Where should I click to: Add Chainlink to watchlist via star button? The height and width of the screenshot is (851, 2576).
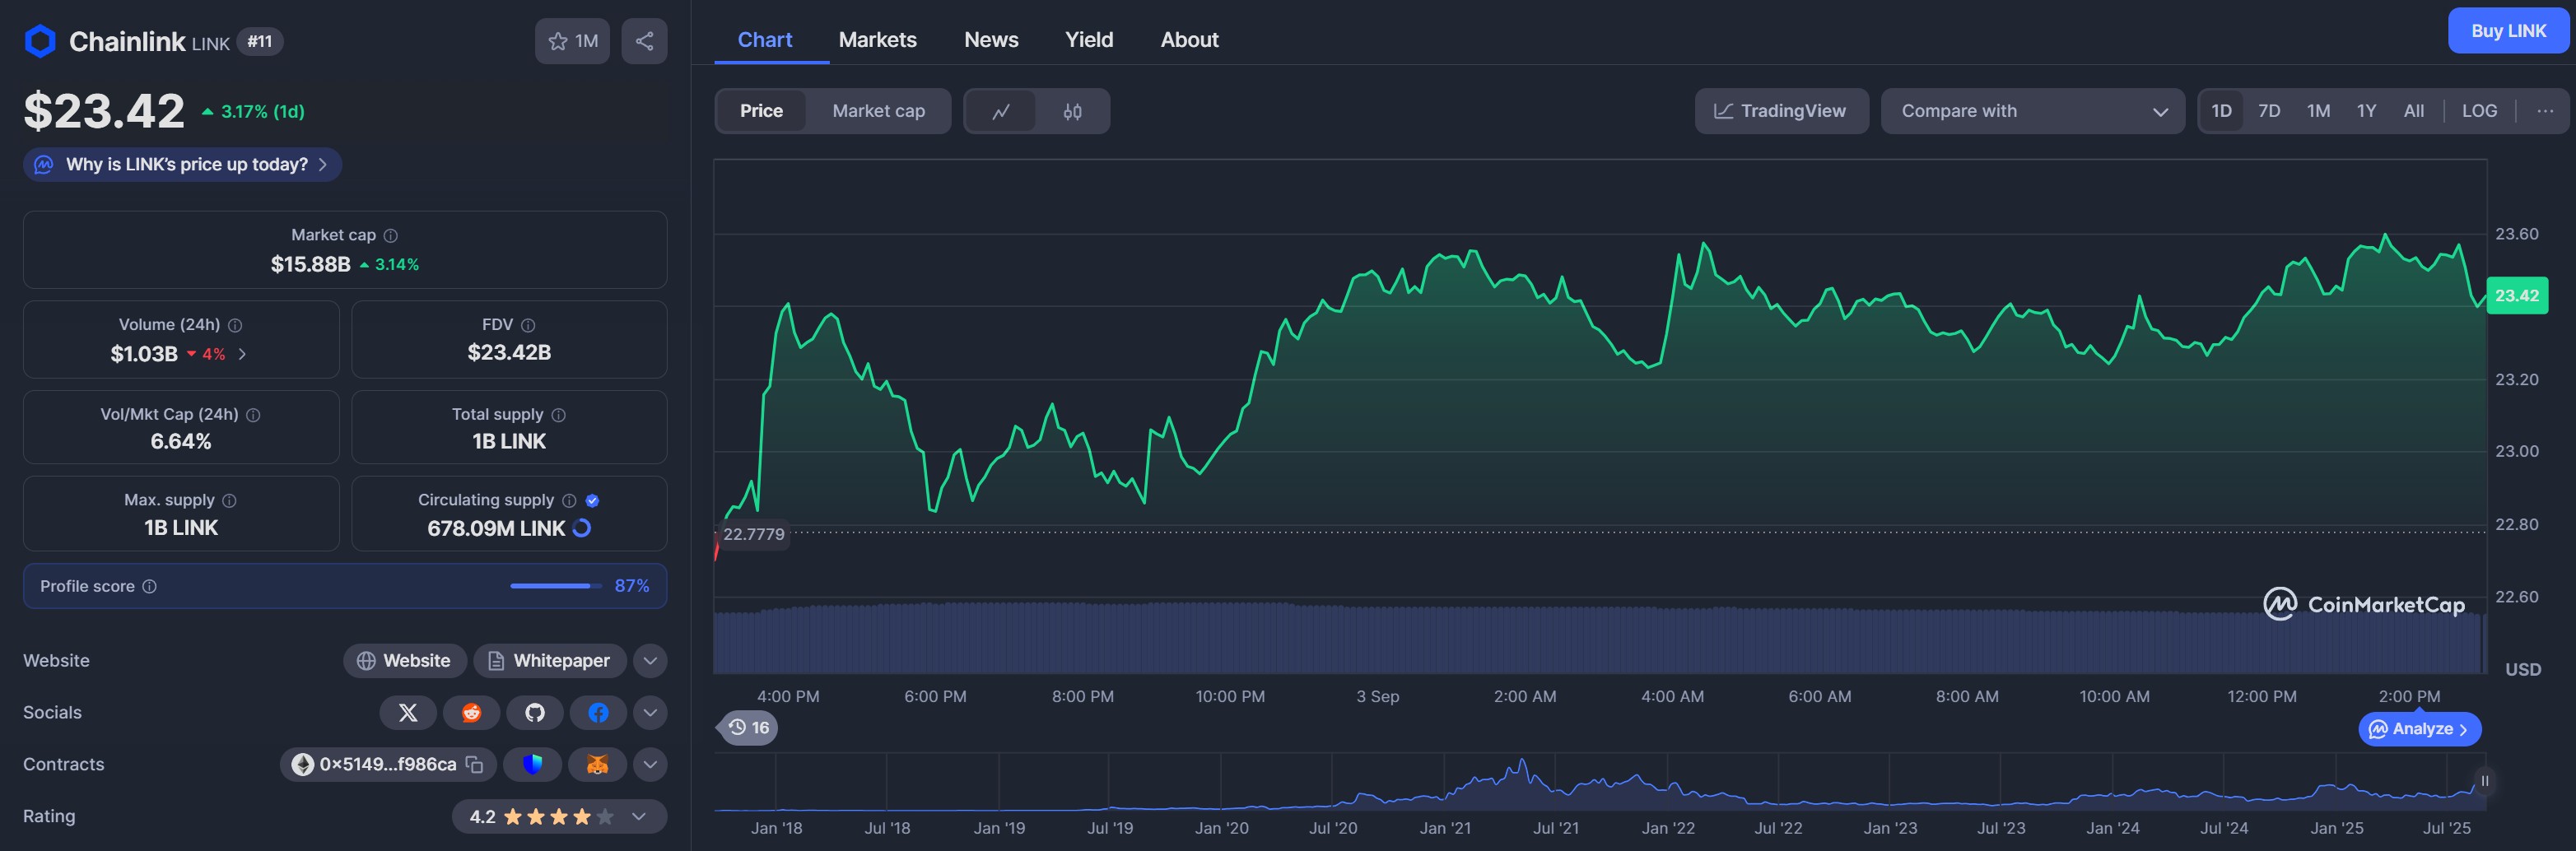(x=572, y=41)
